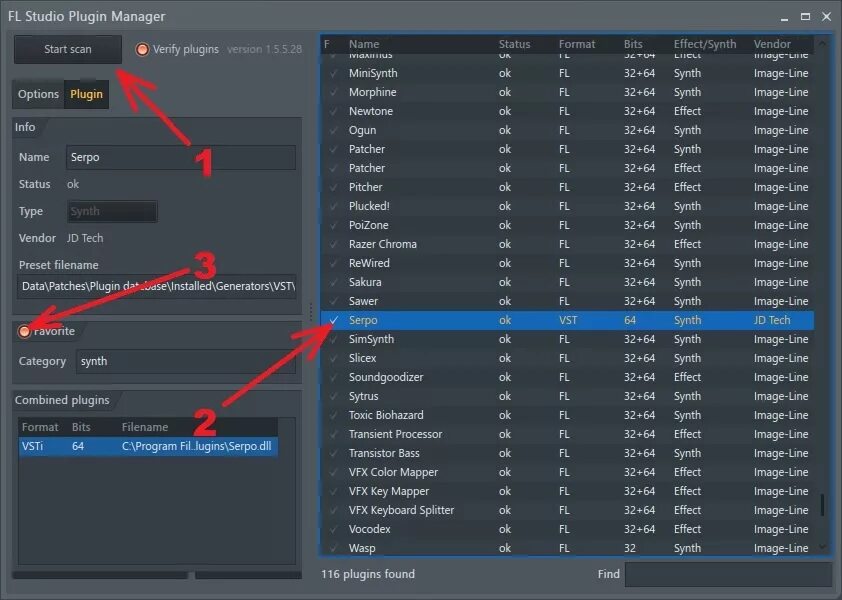Toggle the Favorite radio button
Viewport: 842px width, 600px height.
tap(24, 331)
